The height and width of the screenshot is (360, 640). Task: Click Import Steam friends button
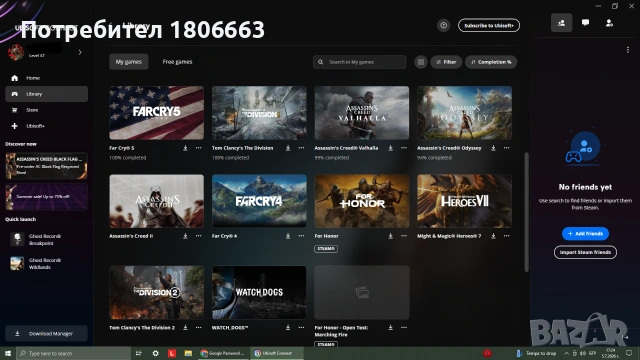(585, 252)
